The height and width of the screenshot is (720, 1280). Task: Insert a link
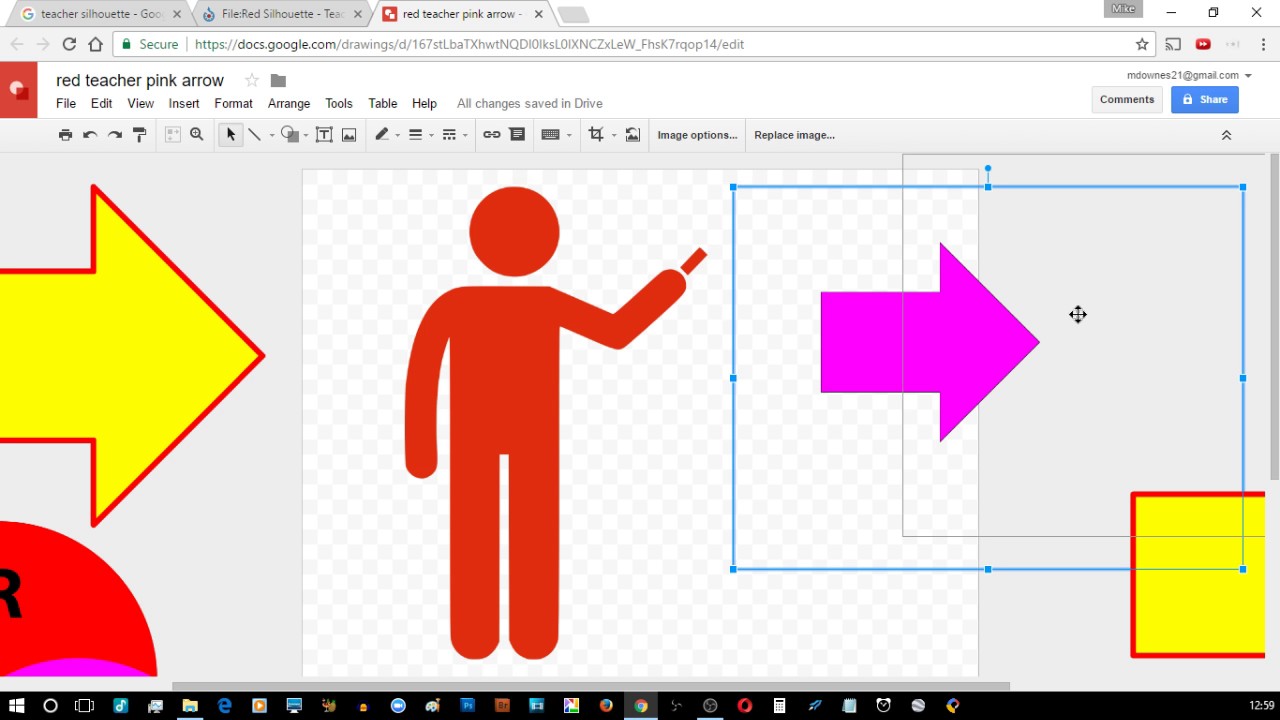click(x=491, y=134)
